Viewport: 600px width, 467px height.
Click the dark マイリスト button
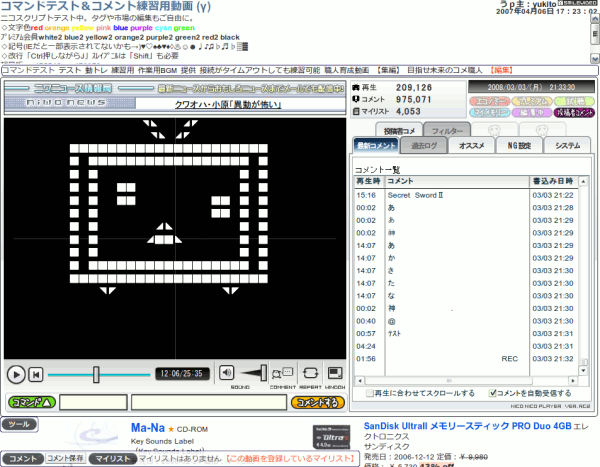(x=112, y=459)
